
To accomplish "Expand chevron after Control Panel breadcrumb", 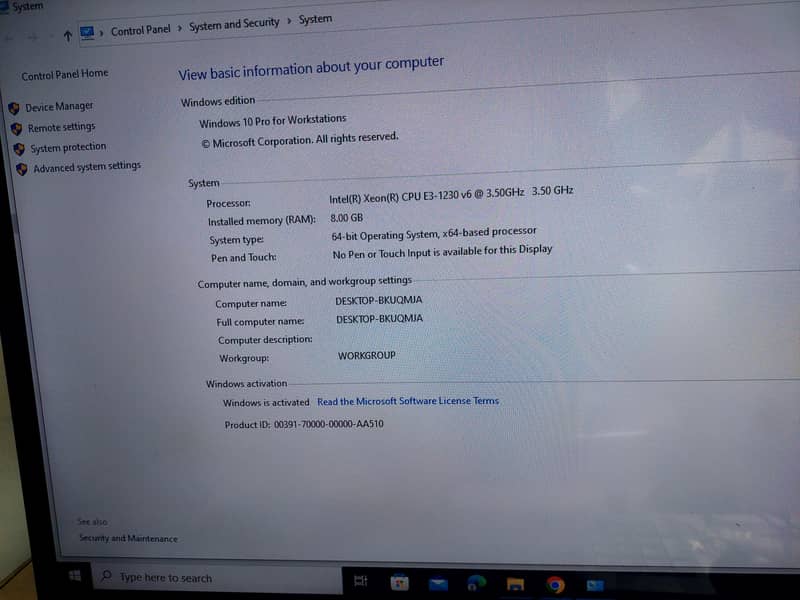I will (x=180, y=28).
